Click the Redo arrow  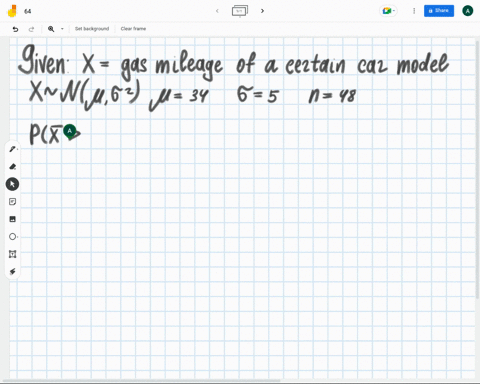(31, 29)
